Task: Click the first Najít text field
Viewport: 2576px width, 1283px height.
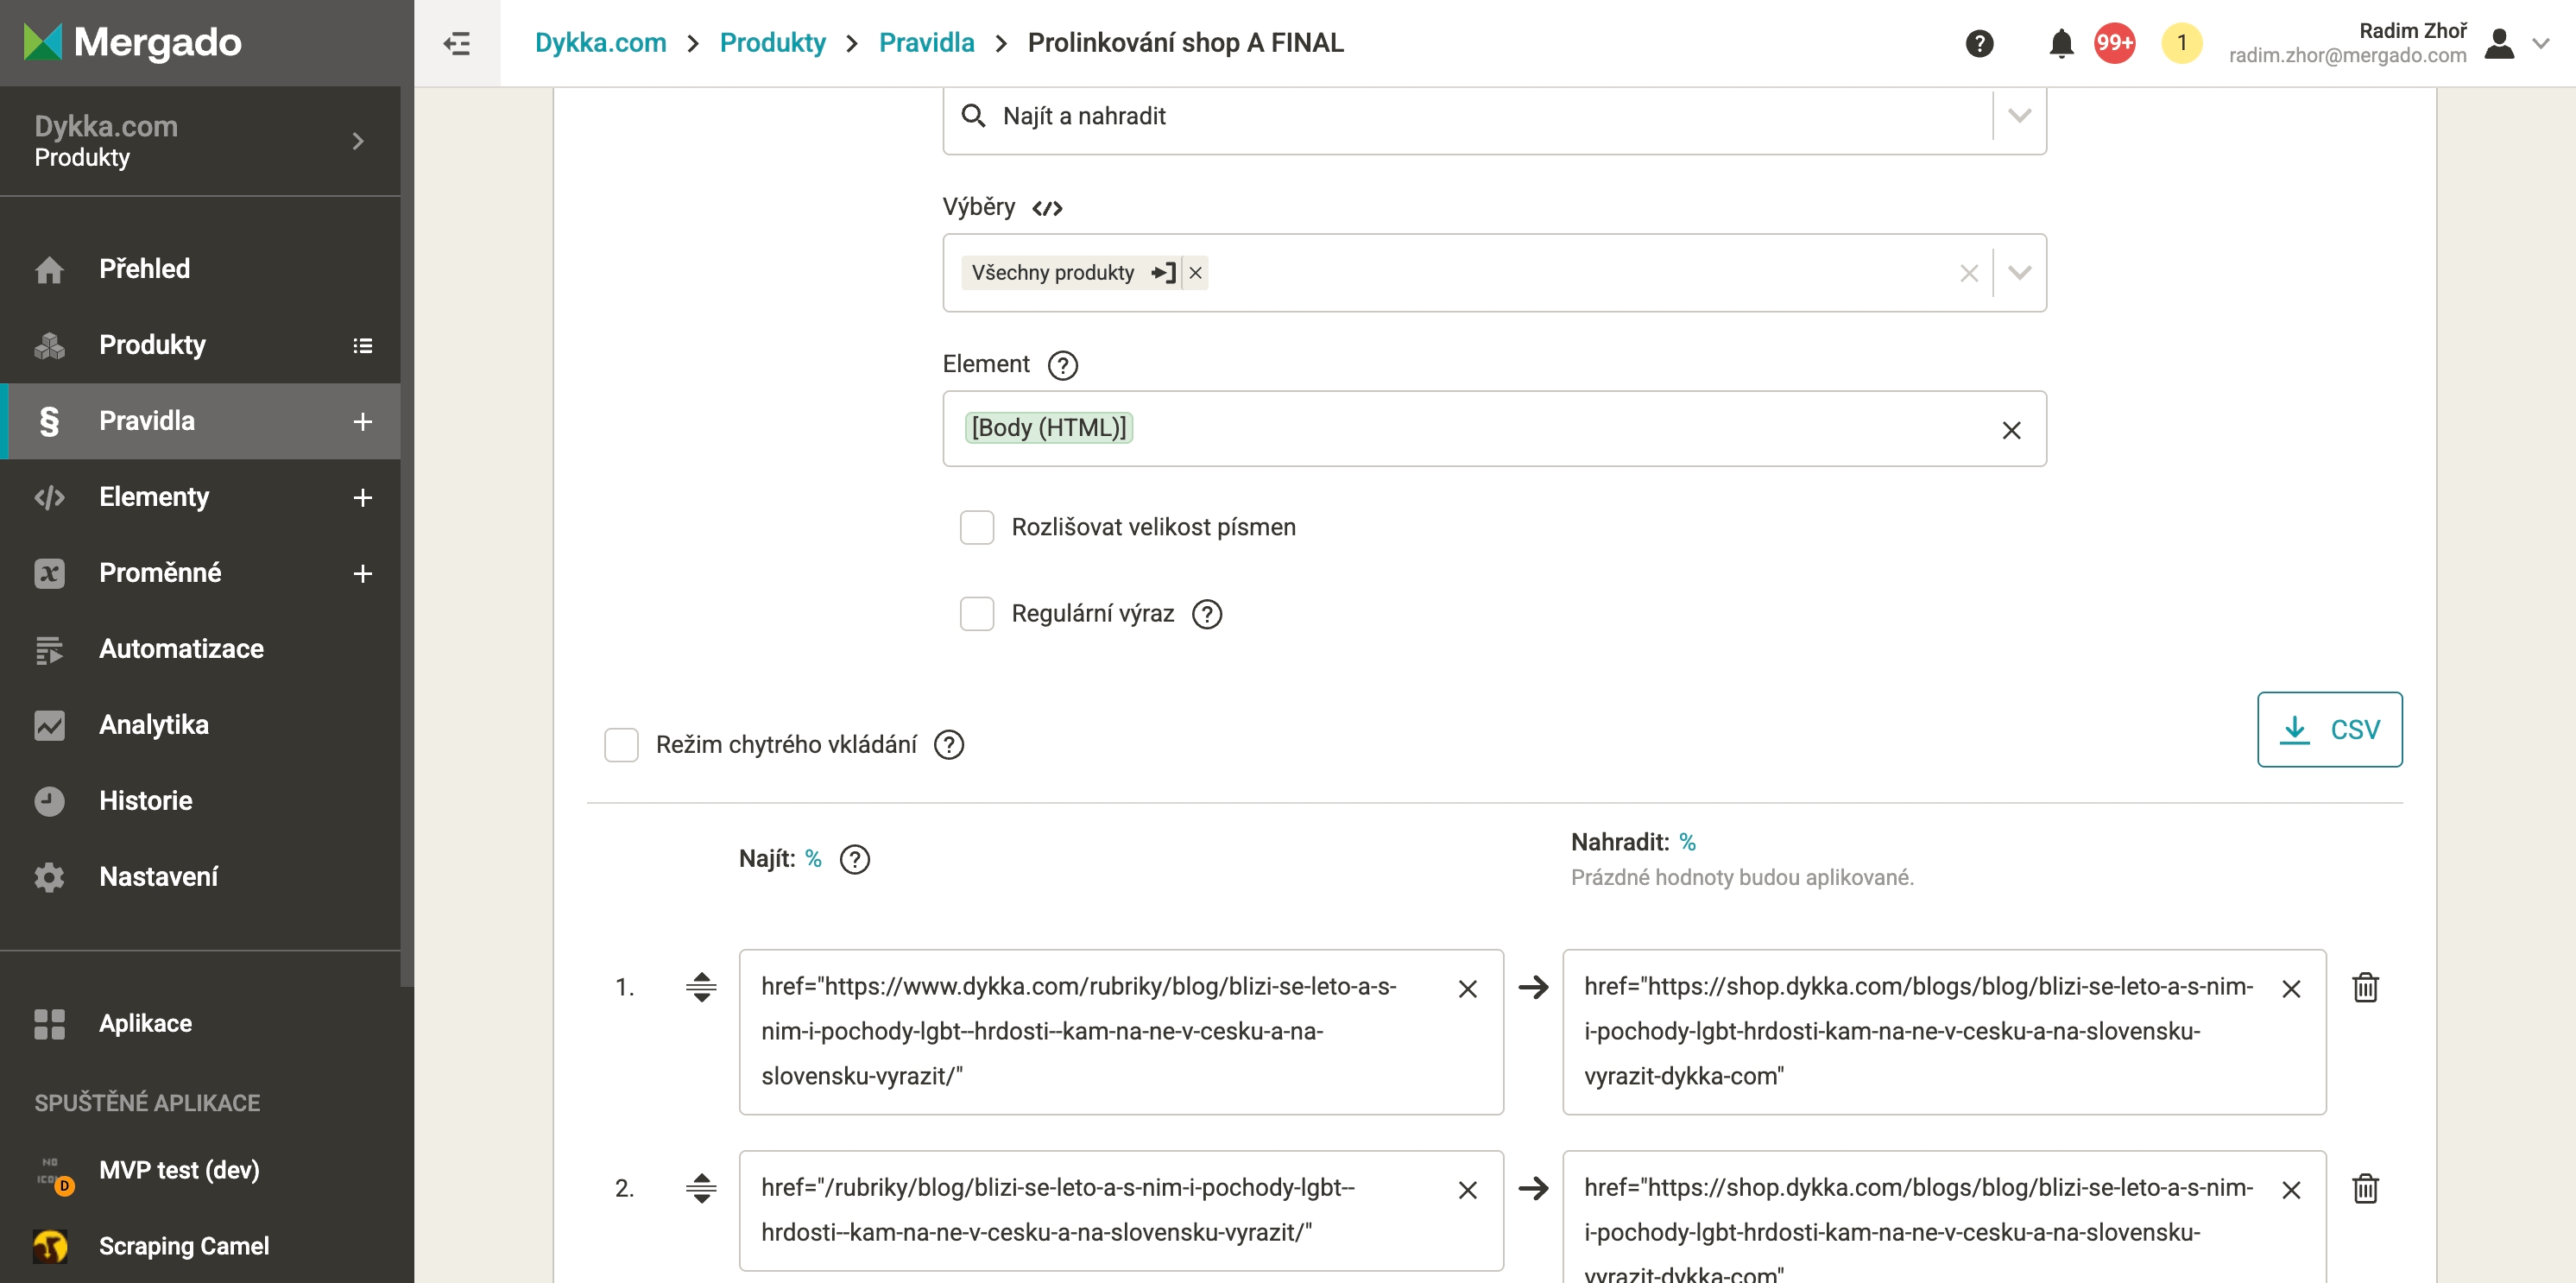Action: click(x=1100, y=1030)
